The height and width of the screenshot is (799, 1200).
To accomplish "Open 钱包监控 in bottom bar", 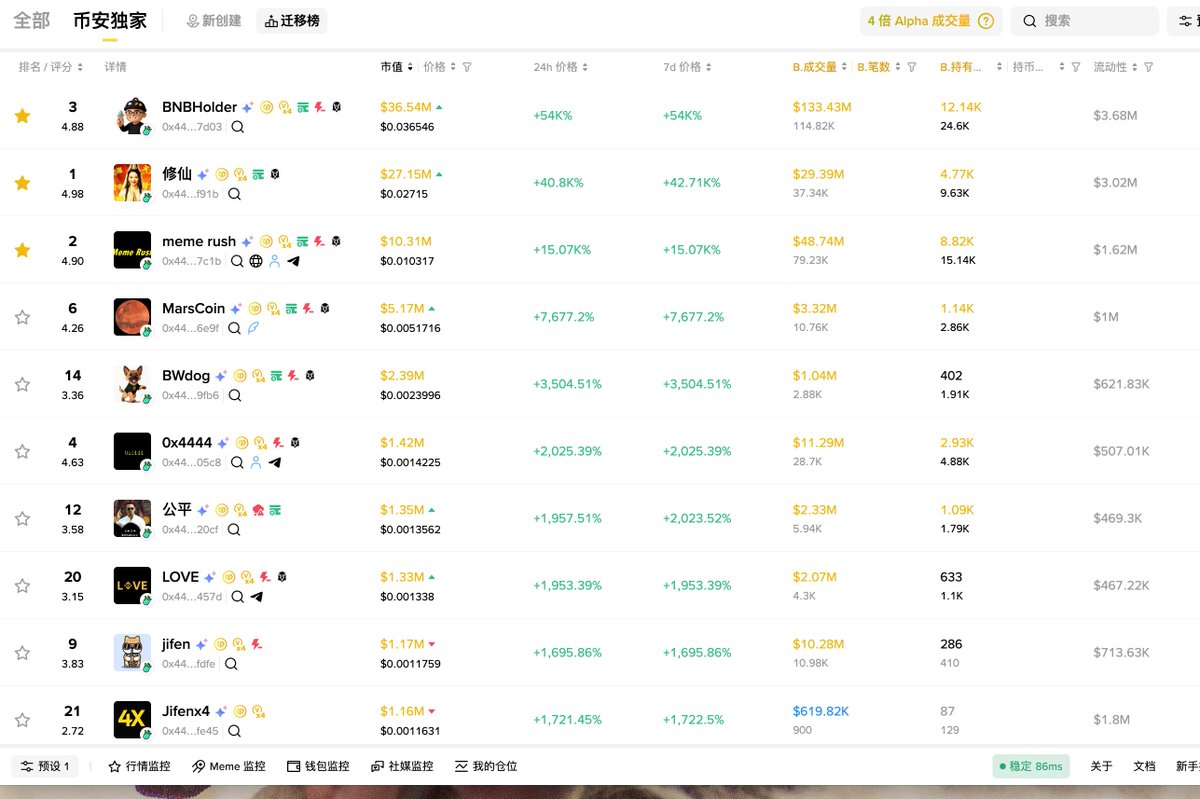I will [x=318, y=766].
